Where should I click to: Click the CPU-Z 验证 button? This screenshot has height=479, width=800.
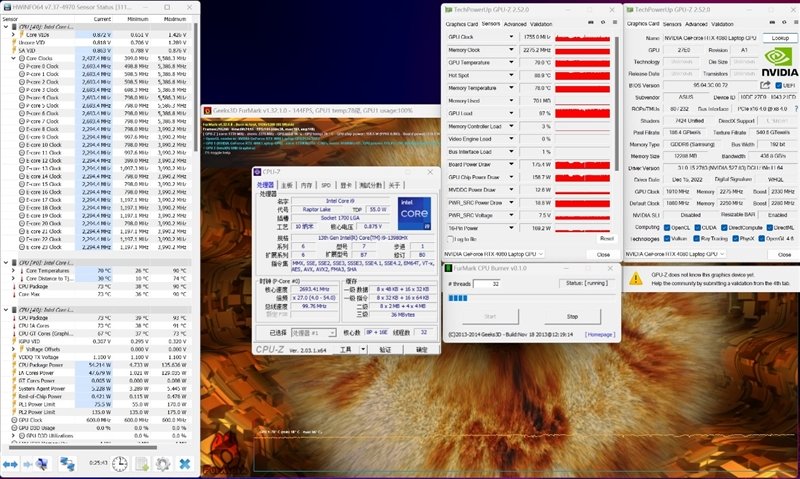386,349
